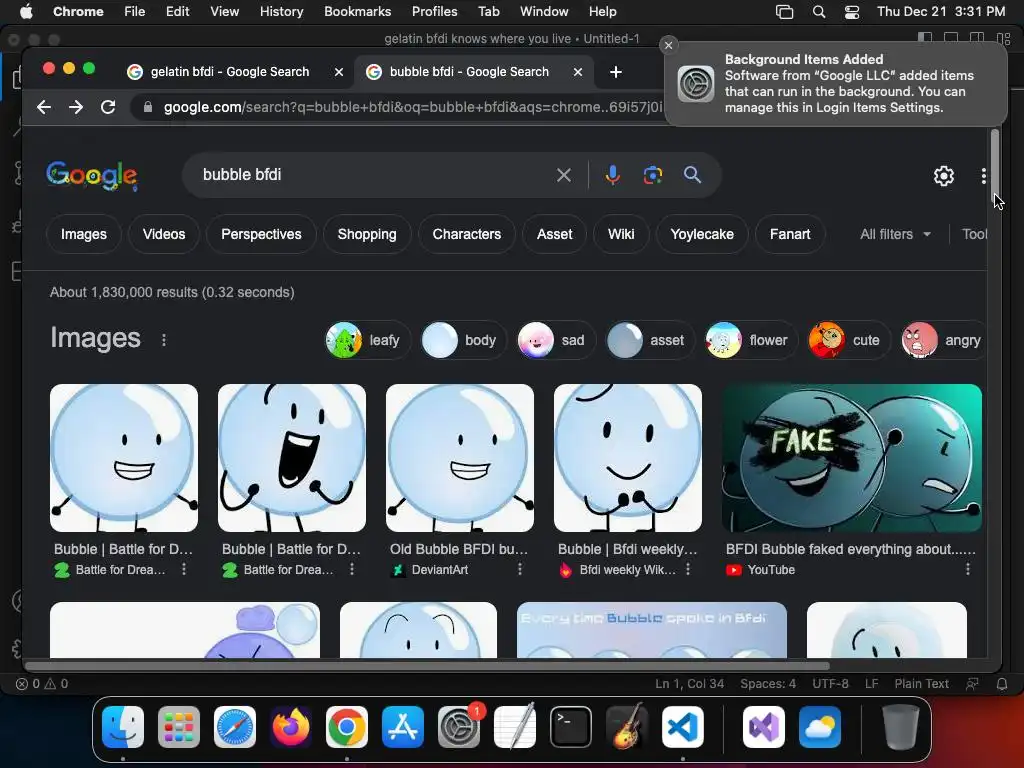Click the horizontal scrollbar at bottom
Image resolution: width=1024 pixels, height=768 pixels.
427,666
